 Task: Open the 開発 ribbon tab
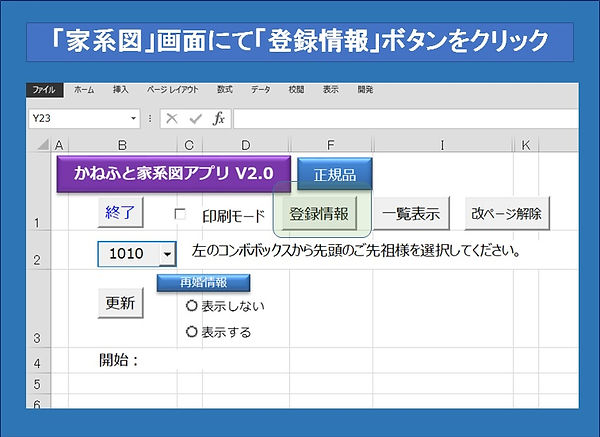(x=365, y=90)
